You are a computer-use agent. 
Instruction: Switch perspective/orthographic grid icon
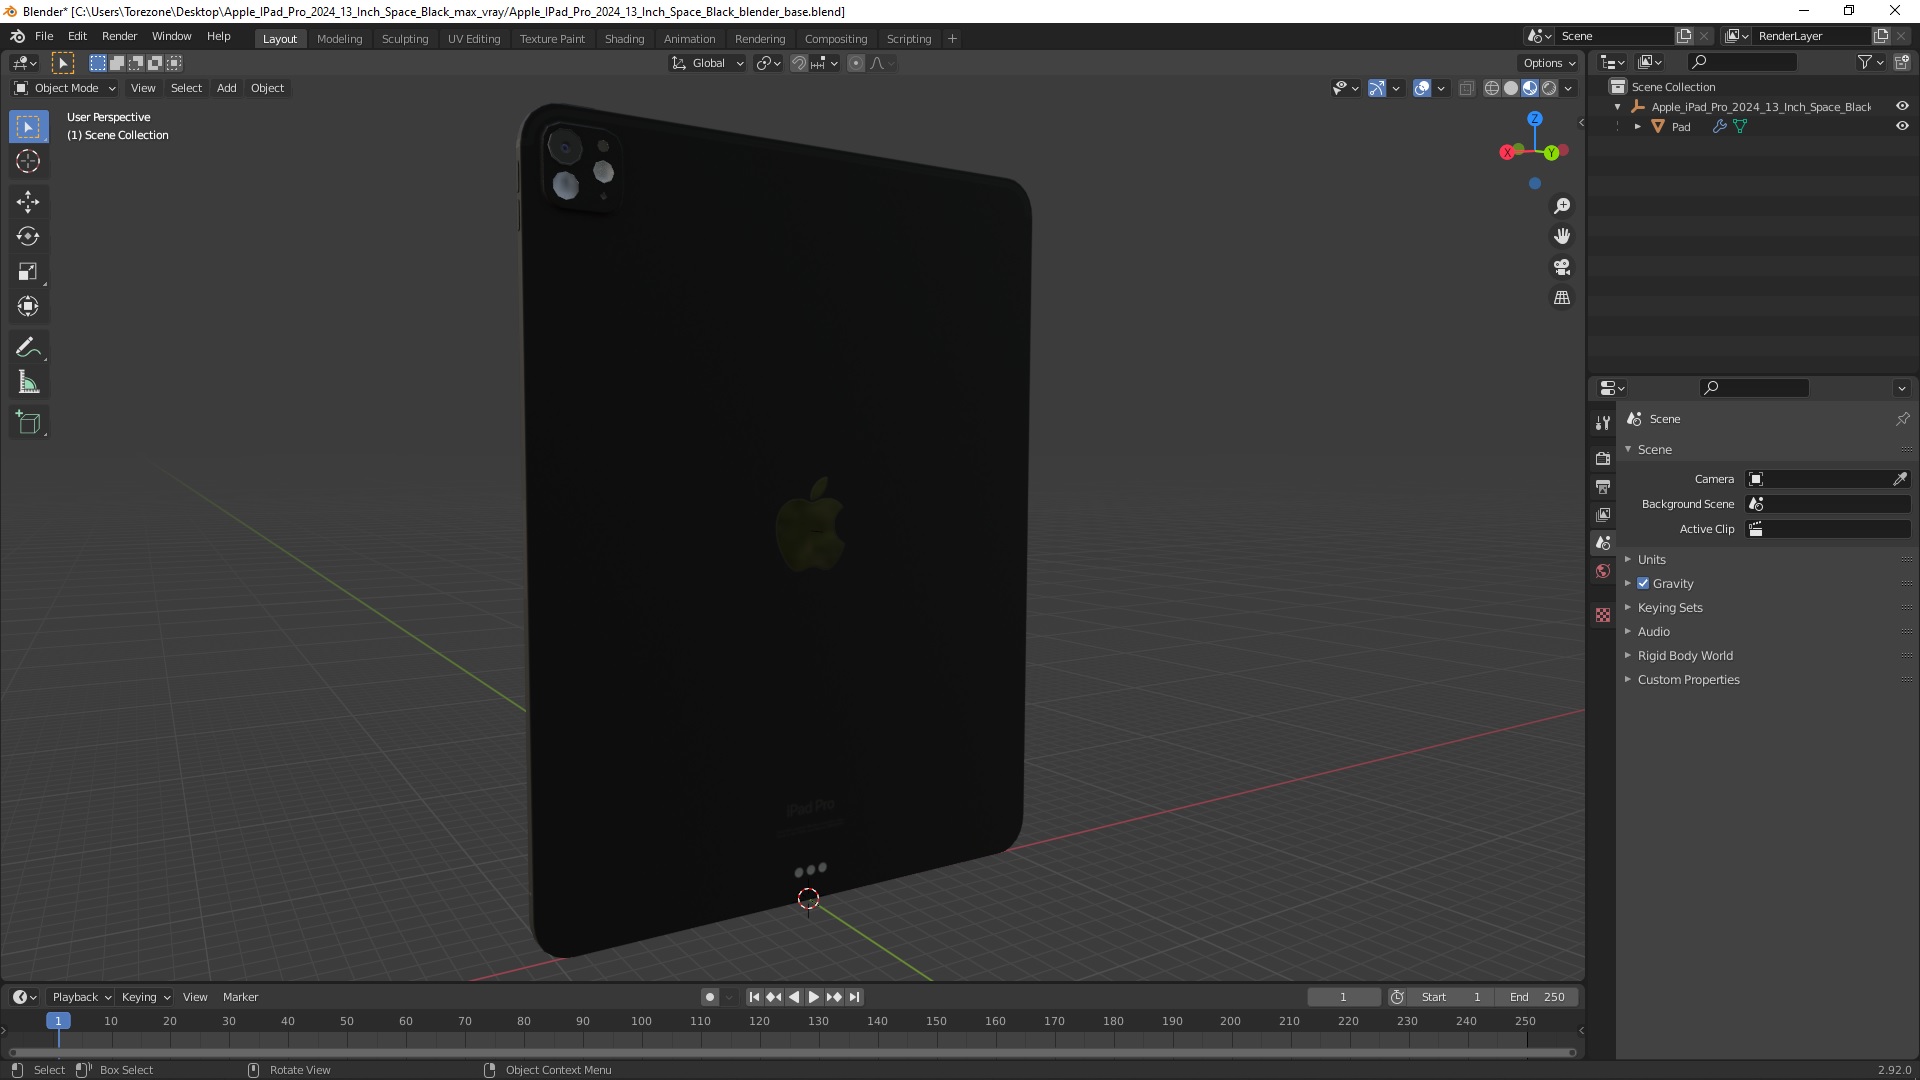(1562, 298)
